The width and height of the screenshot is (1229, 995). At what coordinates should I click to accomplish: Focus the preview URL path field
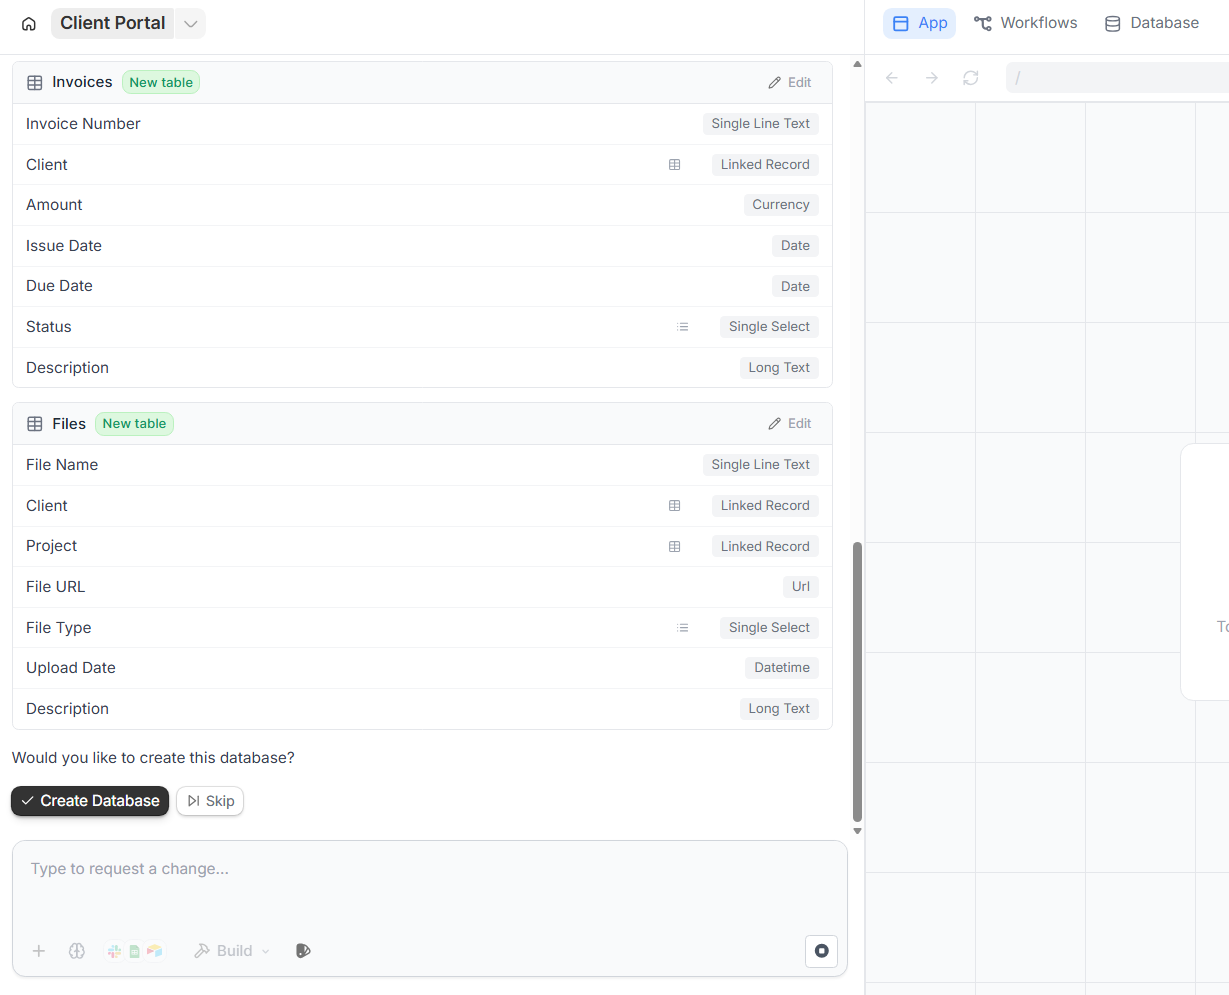tap(1117, 78)
